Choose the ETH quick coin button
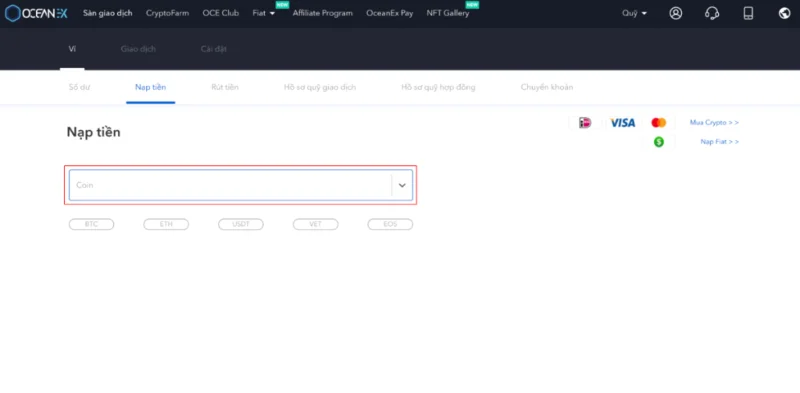800x393 pixels. point(166,224)
